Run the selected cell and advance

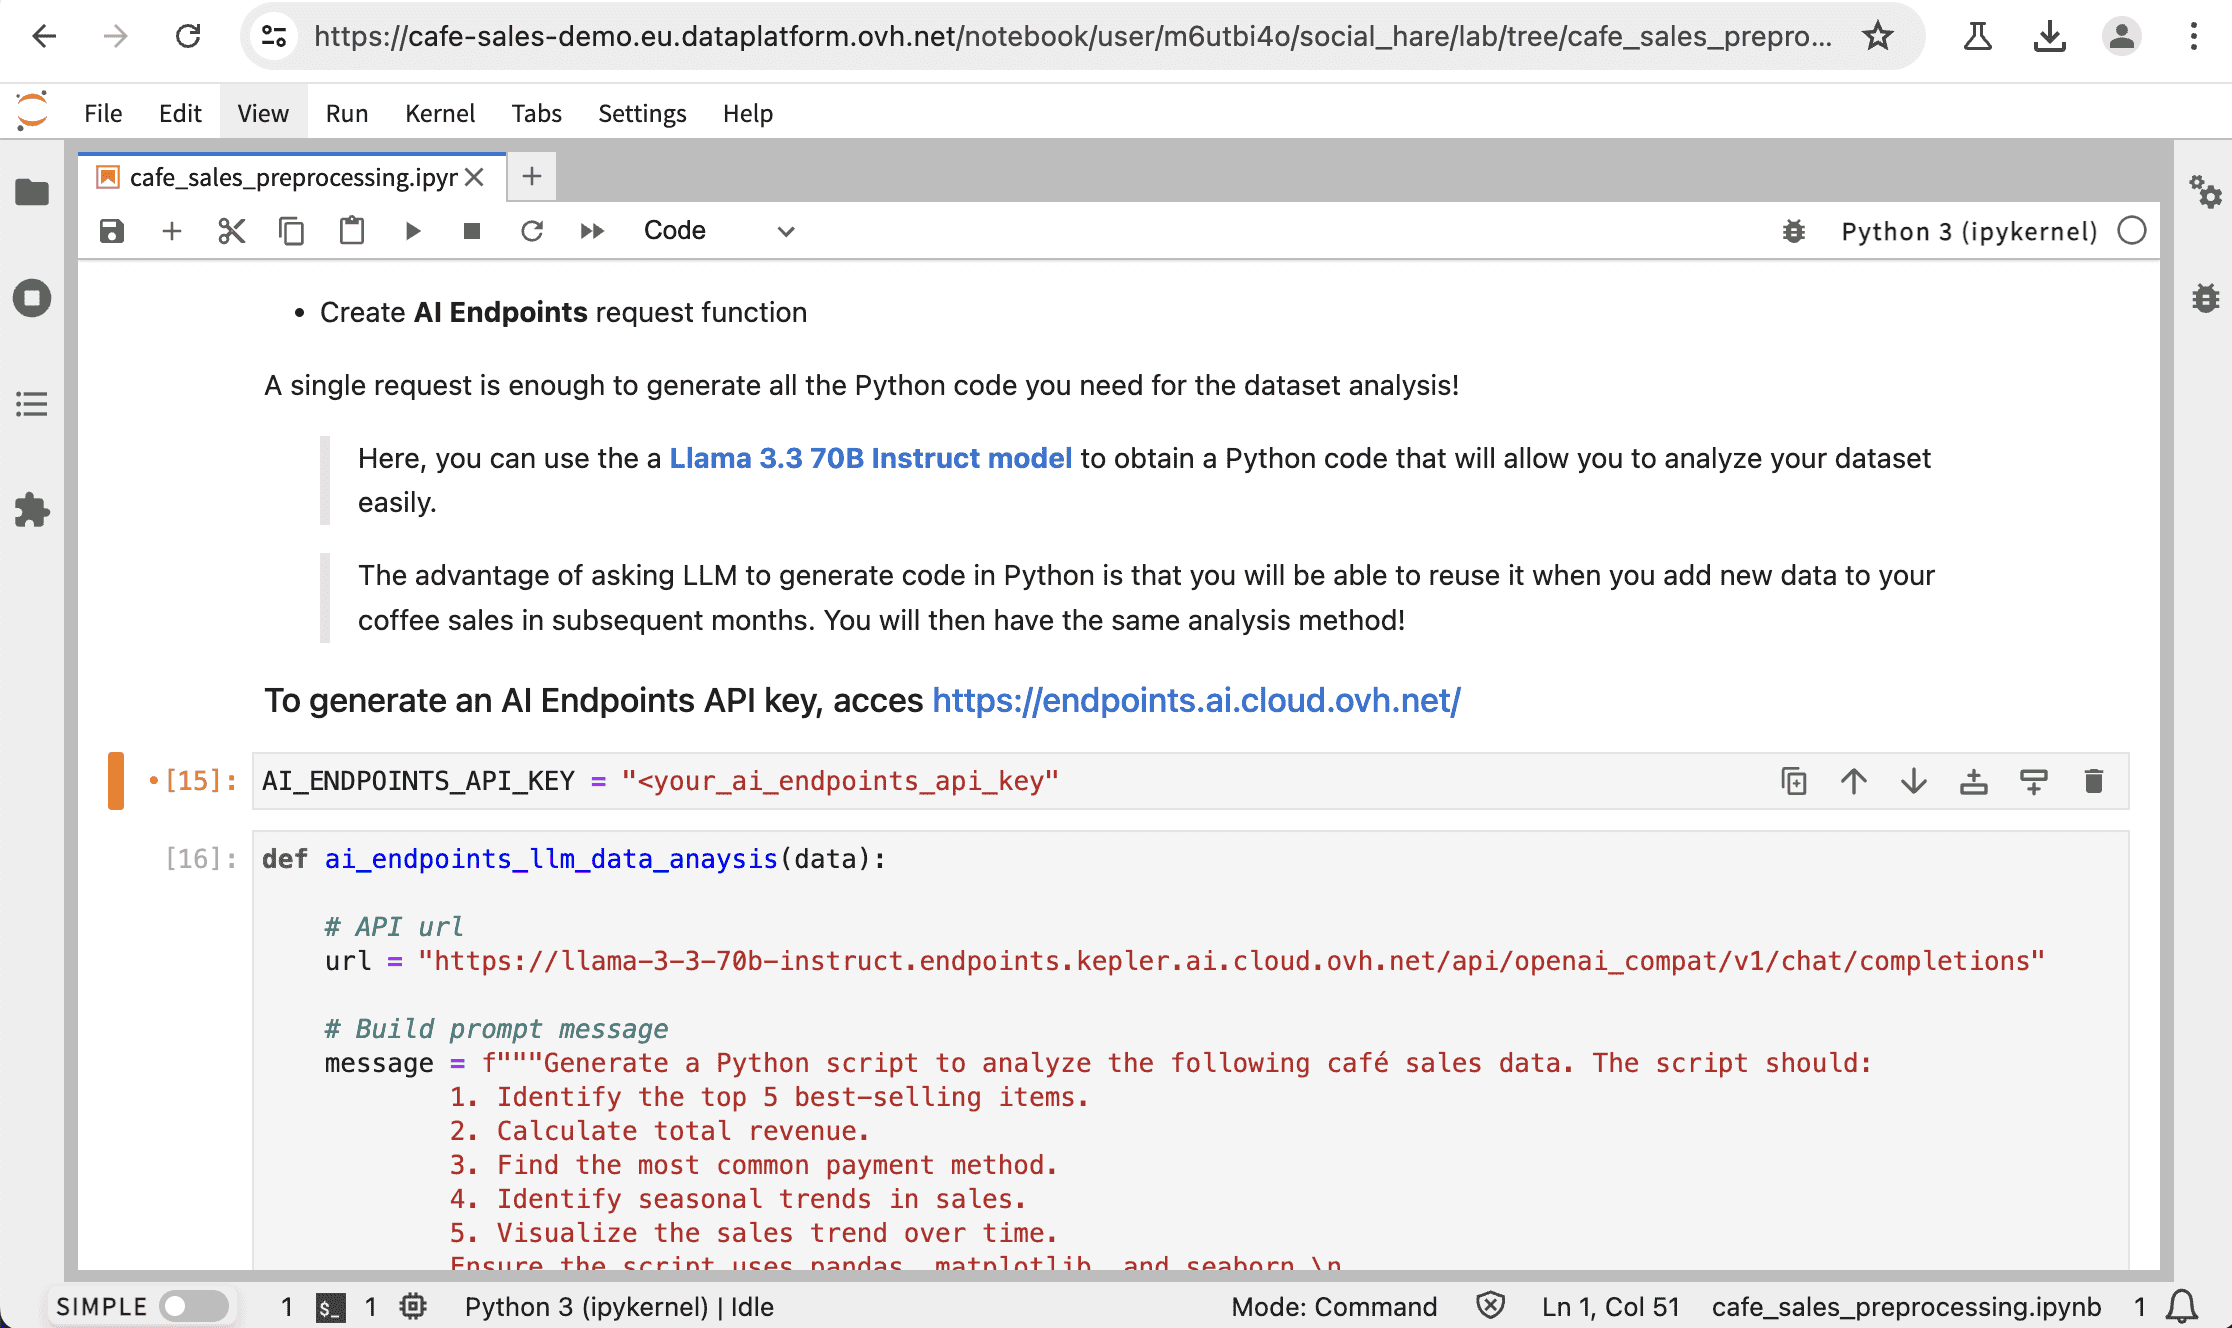412,231
